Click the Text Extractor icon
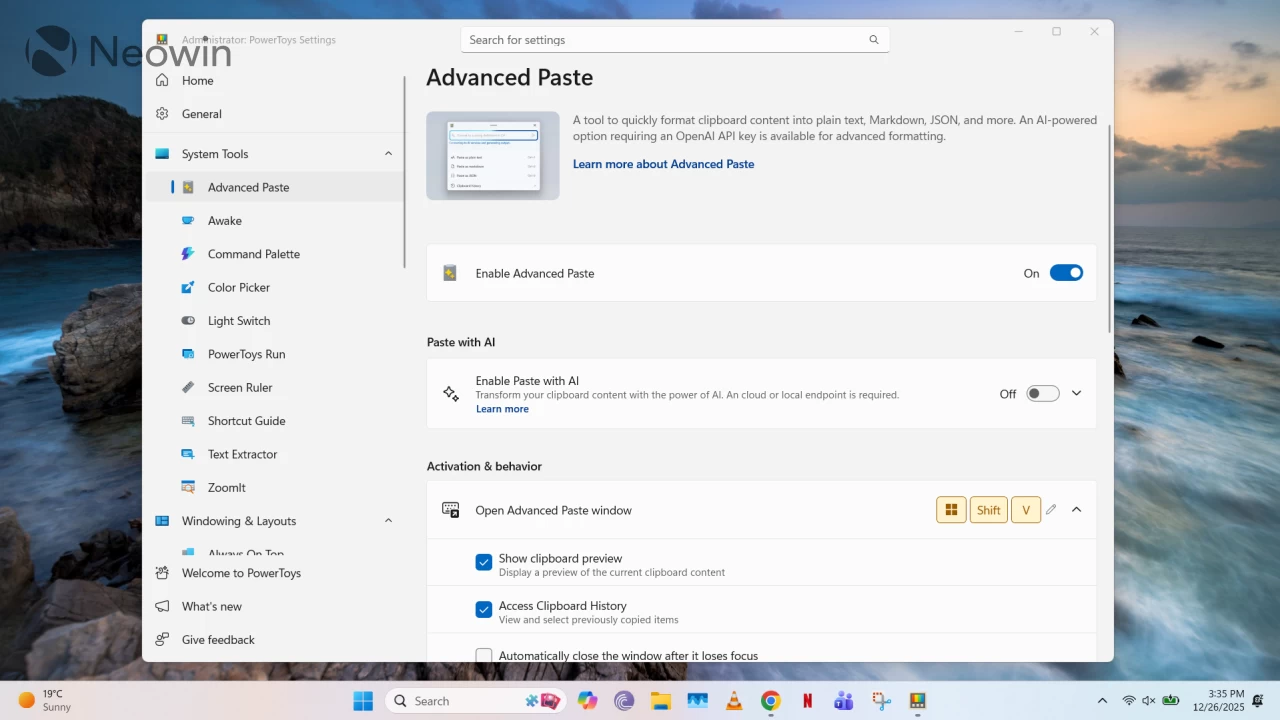Screen dimensions: 1280x720 tap(188, 454)
